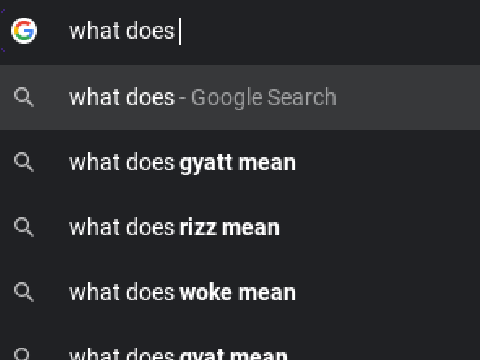Click the bold word 'woke' in suggestions

(x=205, y=292)
